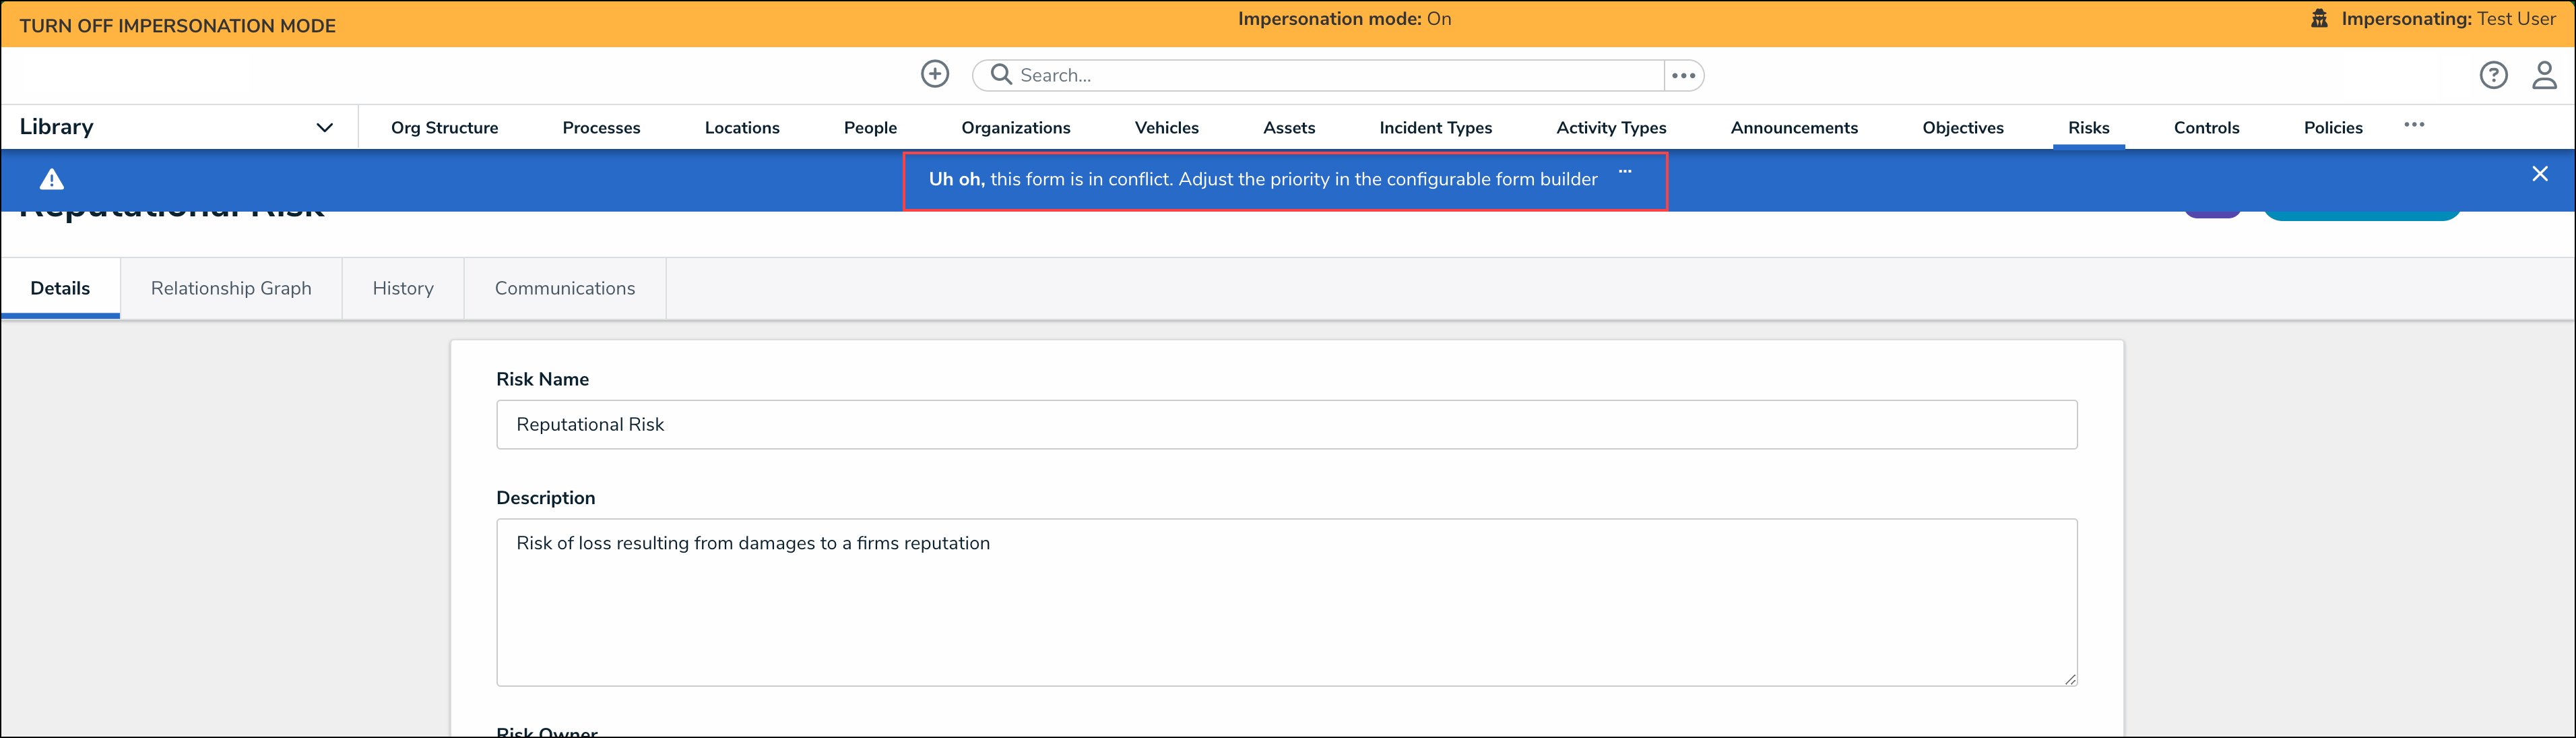This screenshot has width=2576, height=738.
Task: Click the search magnifier icon
Action: point(1000,75)
